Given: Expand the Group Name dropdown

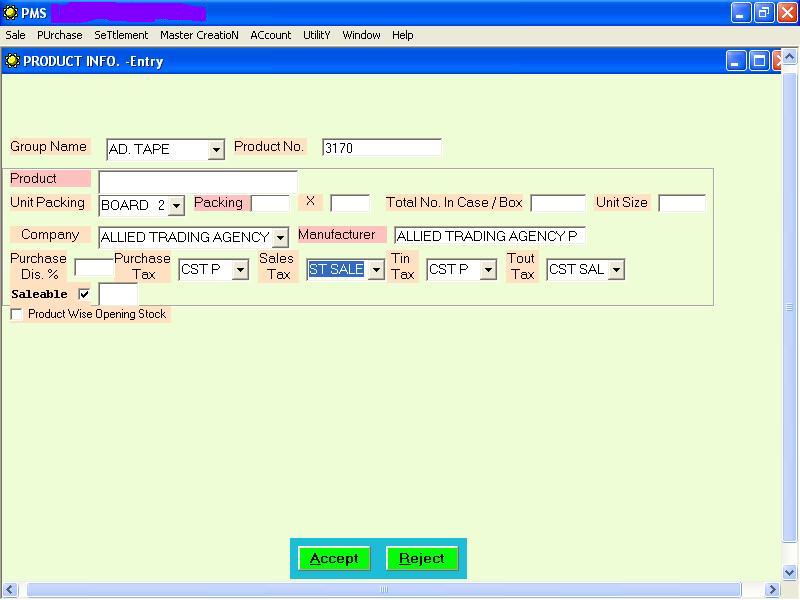Looking at the screenshot, I should coord(216,150).
